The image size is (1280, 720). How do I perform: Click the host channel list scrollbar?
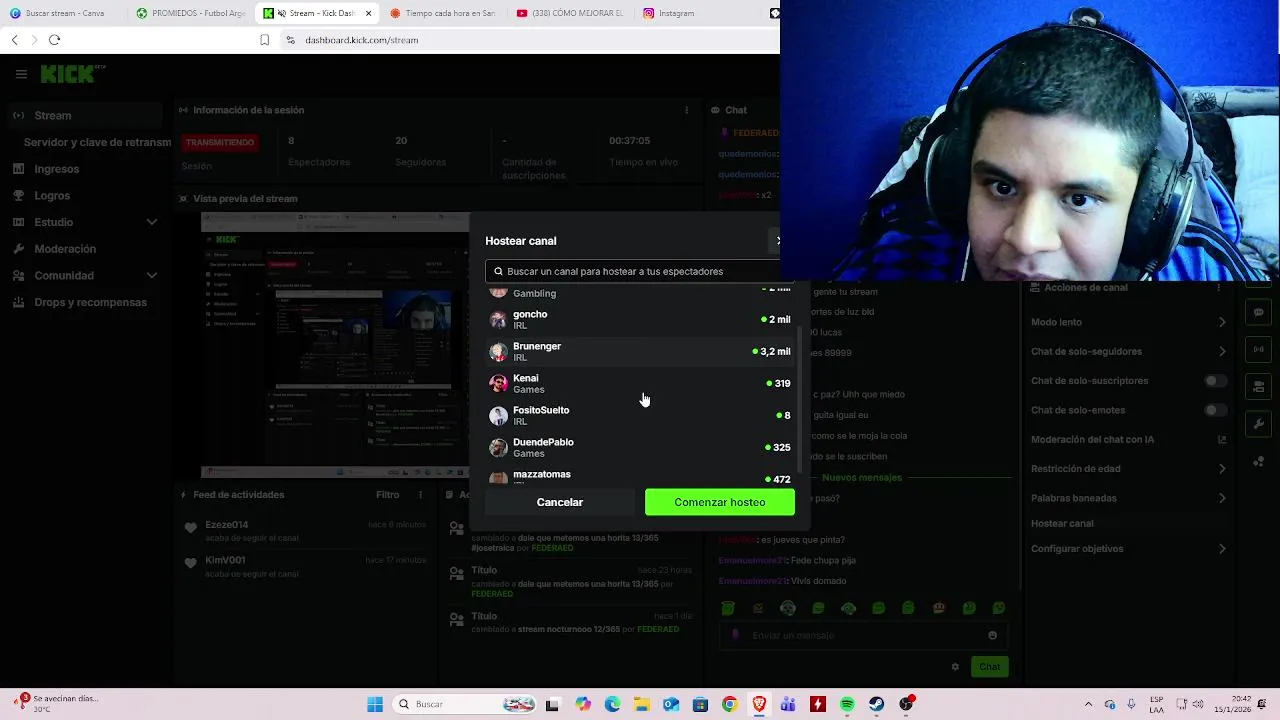[798, 400]
